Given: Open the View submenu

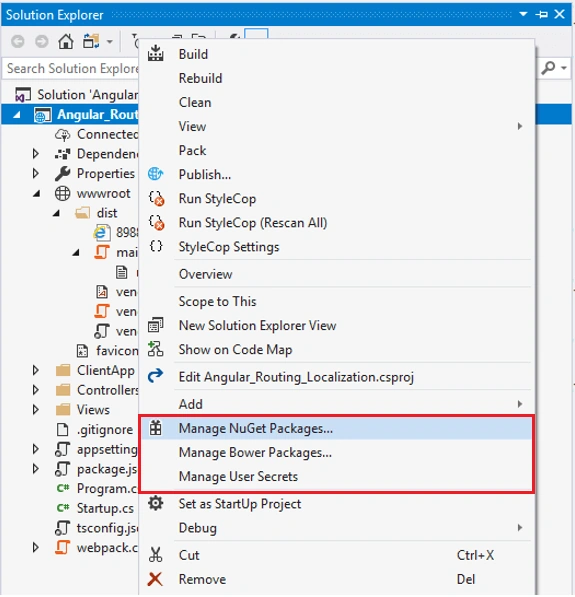Looking at the screenshot, I should [337, 126].
